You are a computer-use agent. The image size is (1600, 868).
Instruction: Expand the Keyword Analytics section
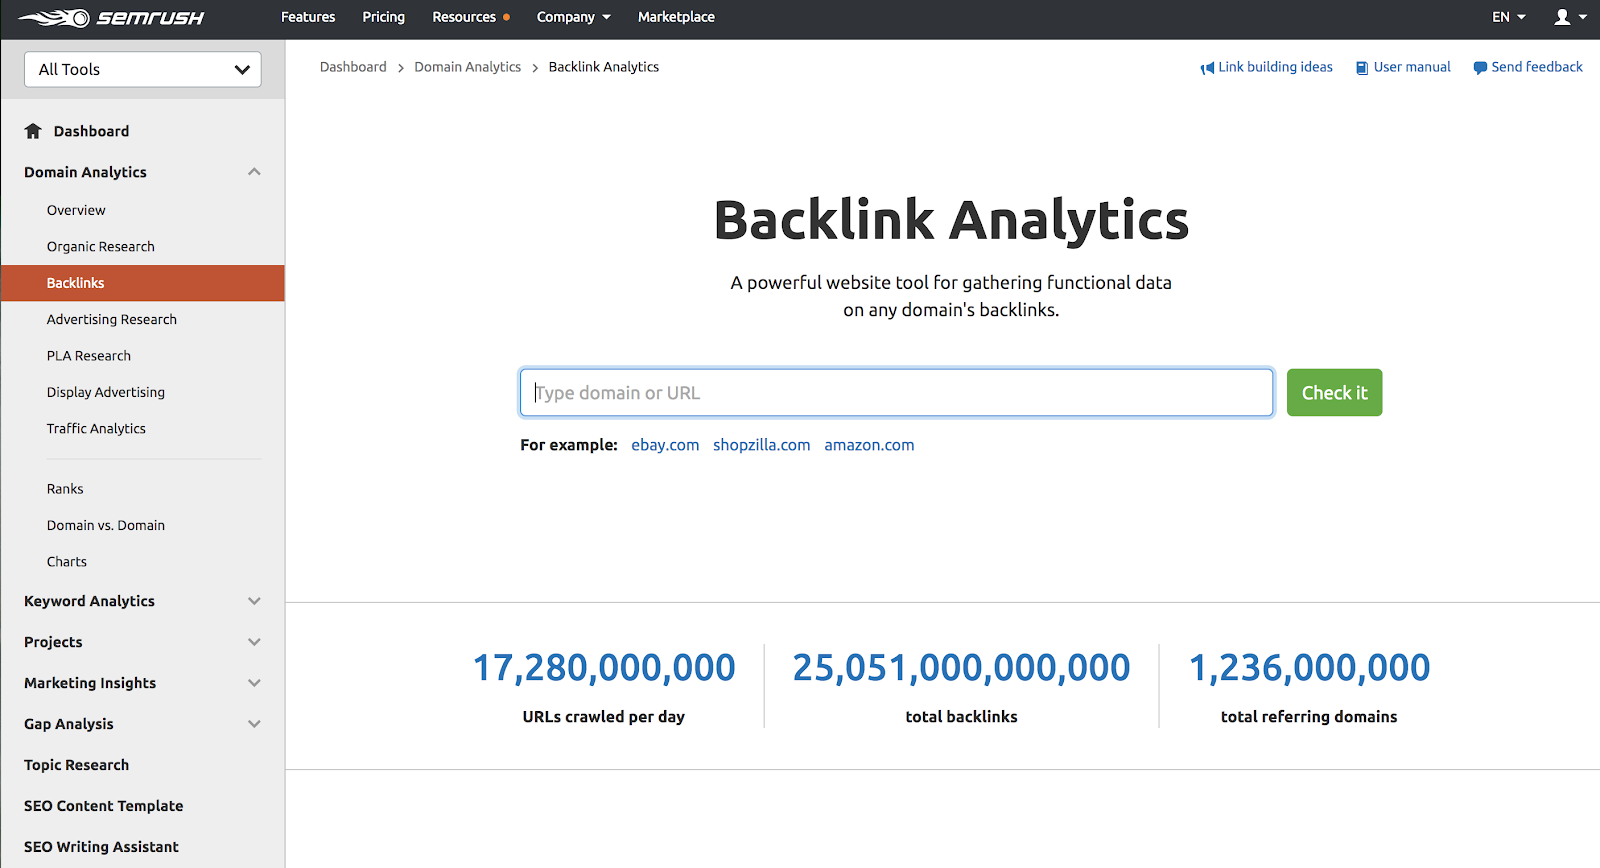(254, 601)
